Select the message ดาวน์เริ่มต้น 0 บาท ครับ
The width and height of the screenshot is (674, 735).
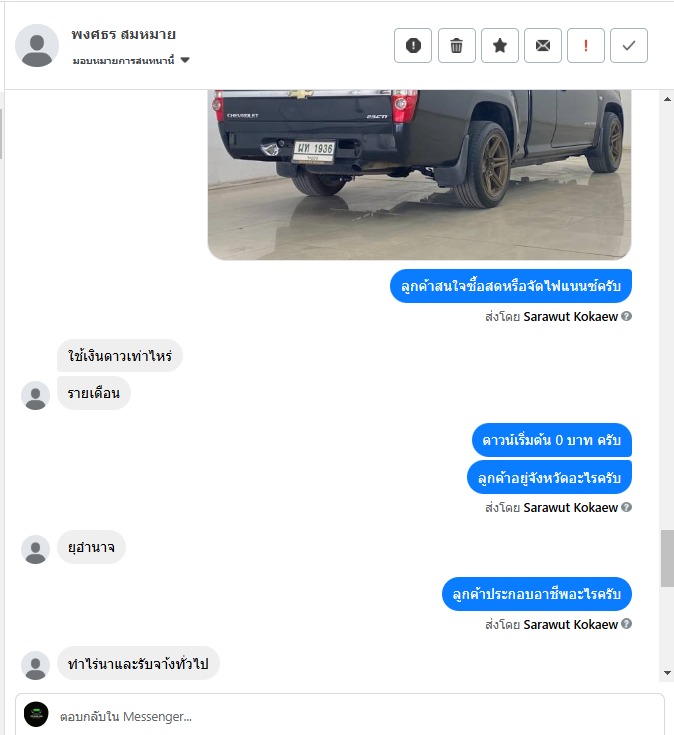[x=552, y=440]
